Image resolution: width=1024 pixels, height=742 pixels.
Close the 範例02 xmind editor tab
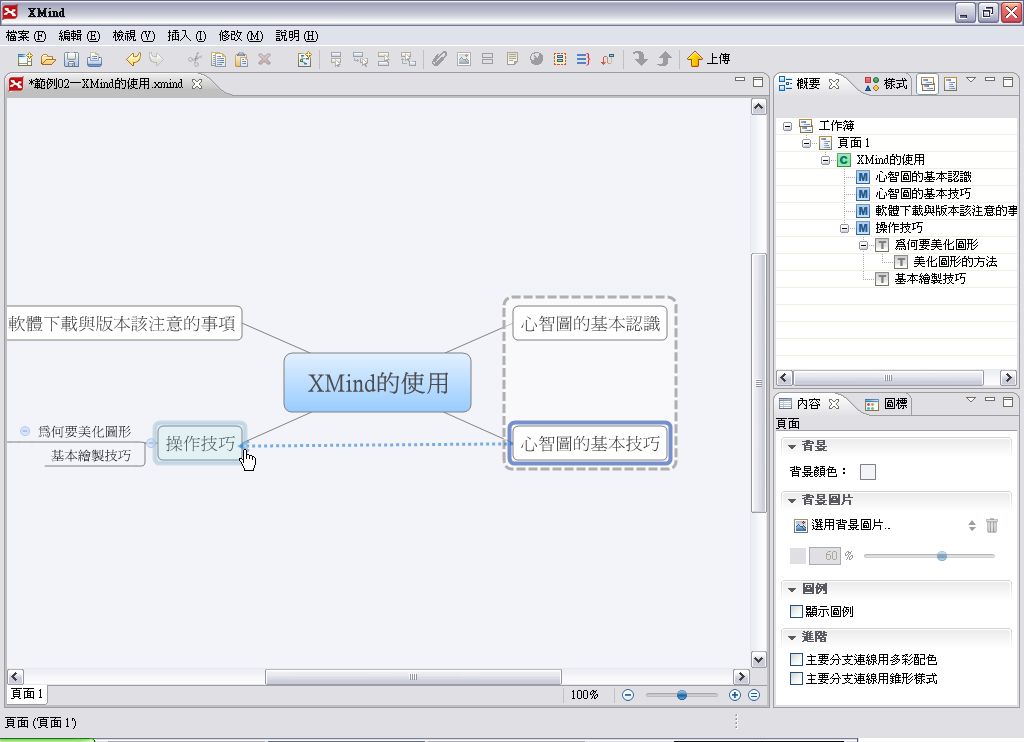[197, 84]
